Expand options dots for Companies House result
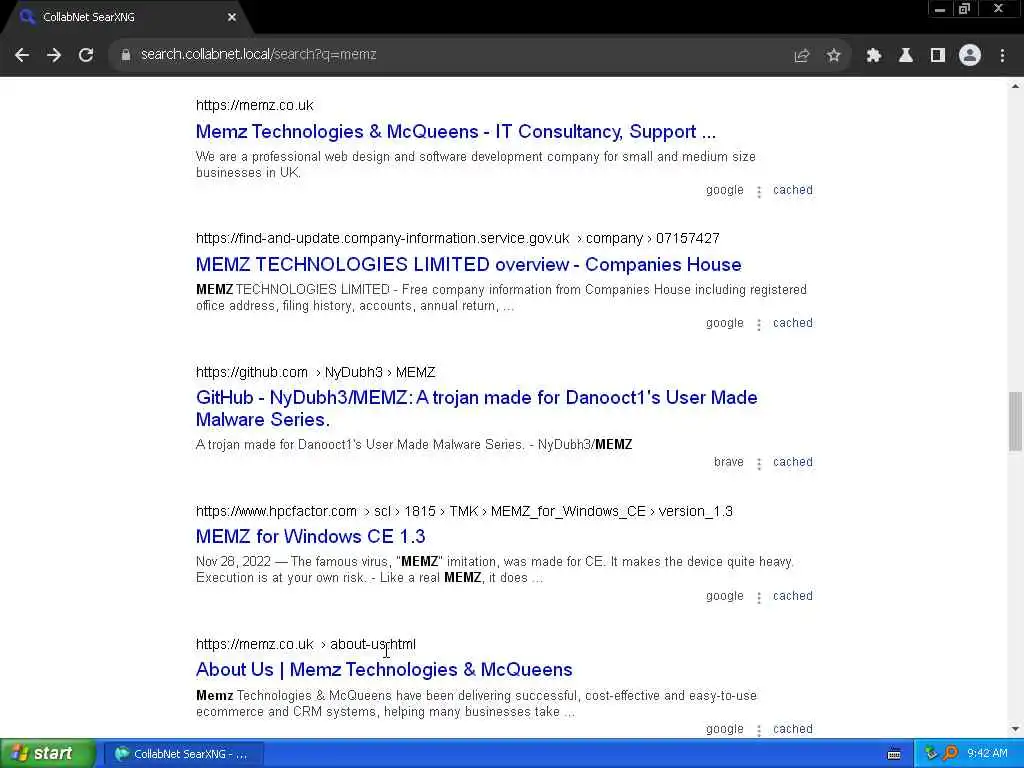Viewport: 1024px width, 768px height. (x=759, y=325)
